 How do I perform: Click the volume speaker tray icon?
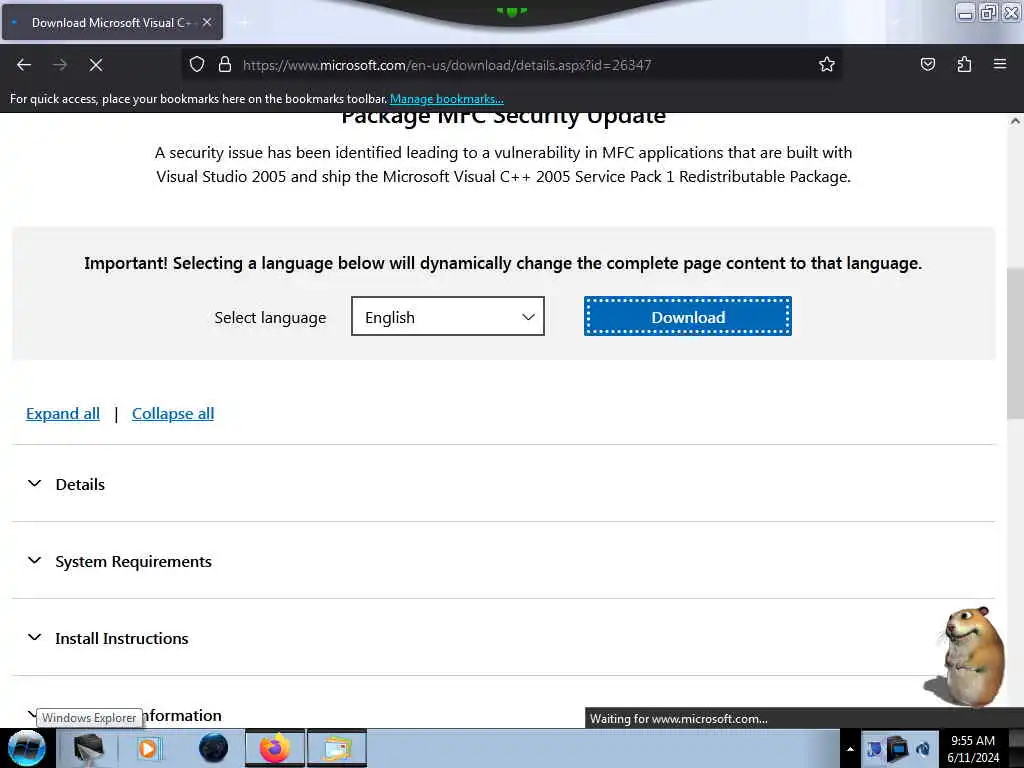point(923,749)
